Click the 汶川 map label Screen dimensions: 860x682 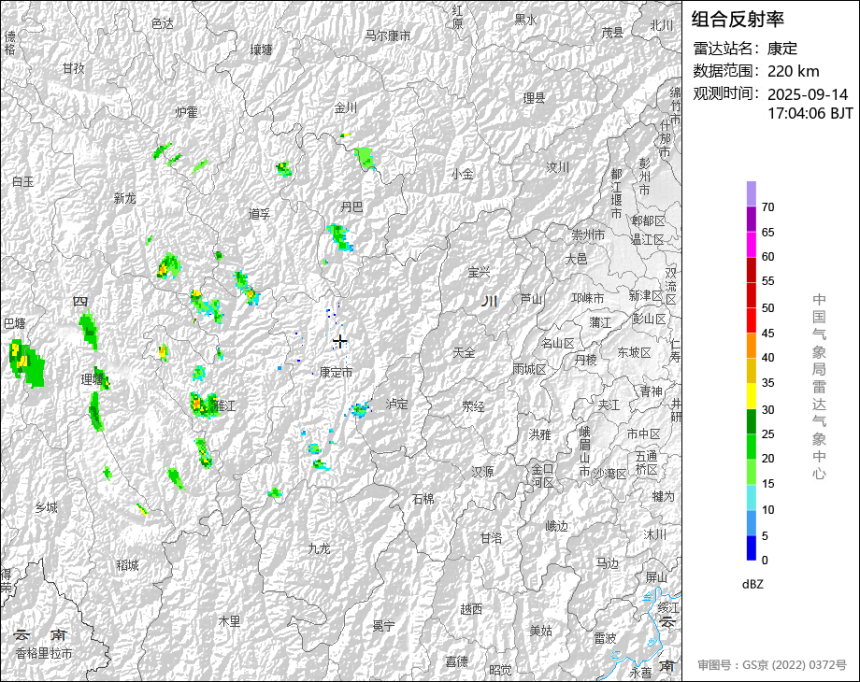[x=557, y=167]
